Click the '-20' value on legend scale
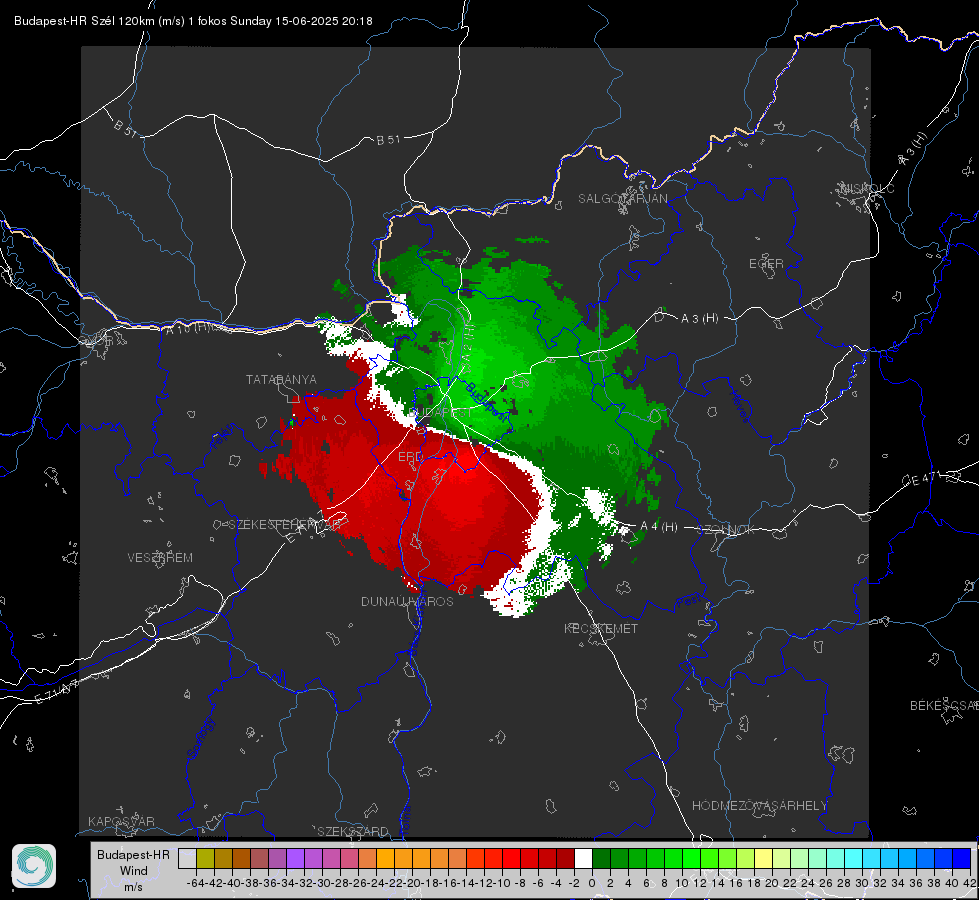 (x=412, y=883)
